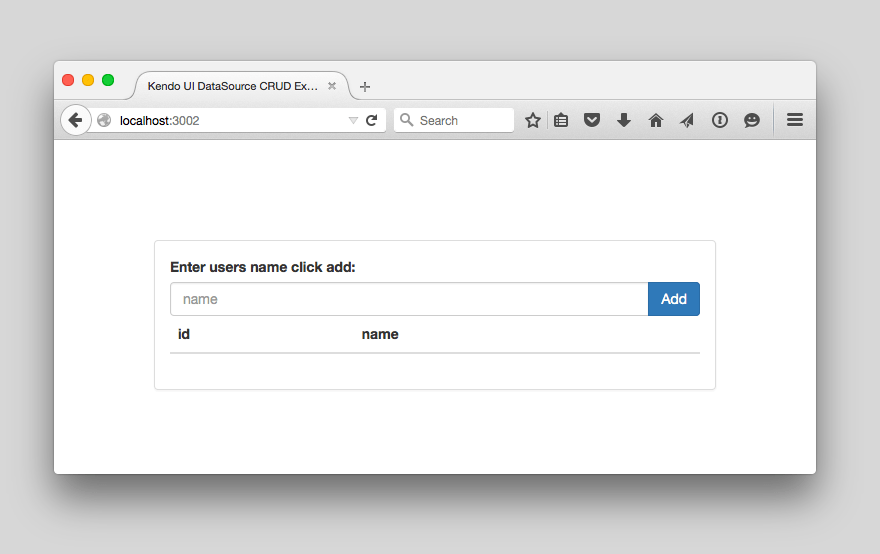880x554 pixels.
Task: Expand the URL history dropdown arrow
Action: 352,121
